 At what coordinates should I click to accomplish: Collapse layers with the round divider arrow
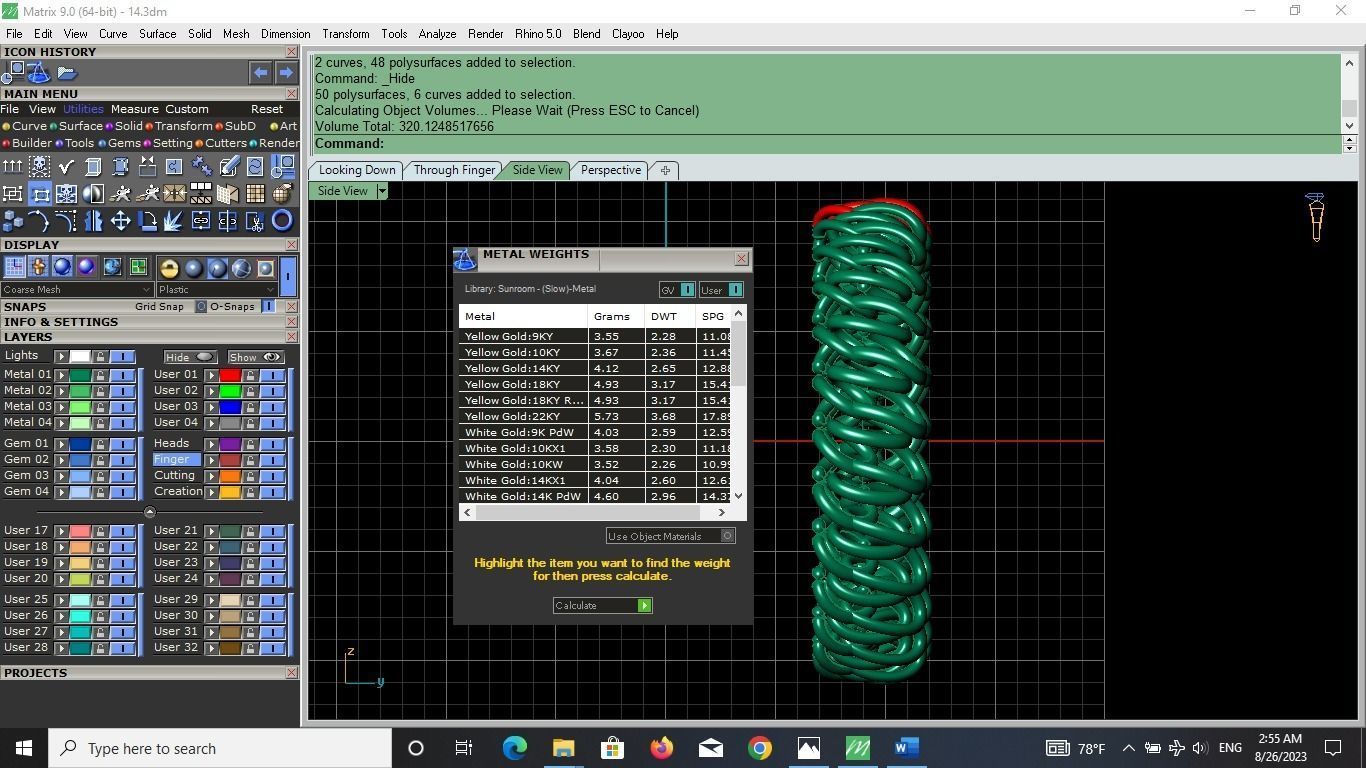click(150, 512)
